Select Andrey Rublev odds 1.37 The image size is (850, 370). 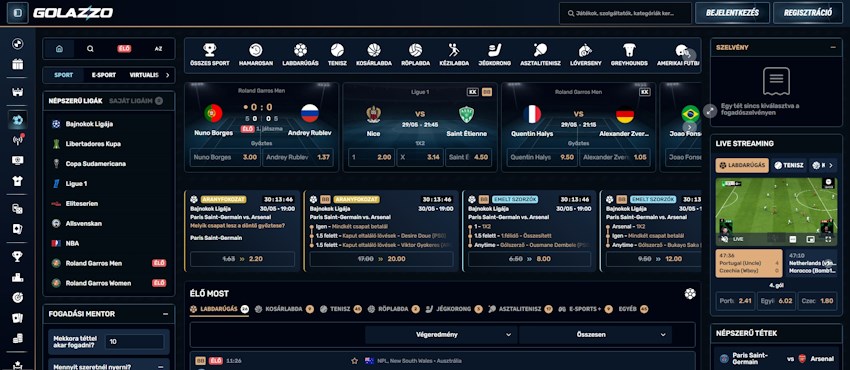tap(298, 158)
